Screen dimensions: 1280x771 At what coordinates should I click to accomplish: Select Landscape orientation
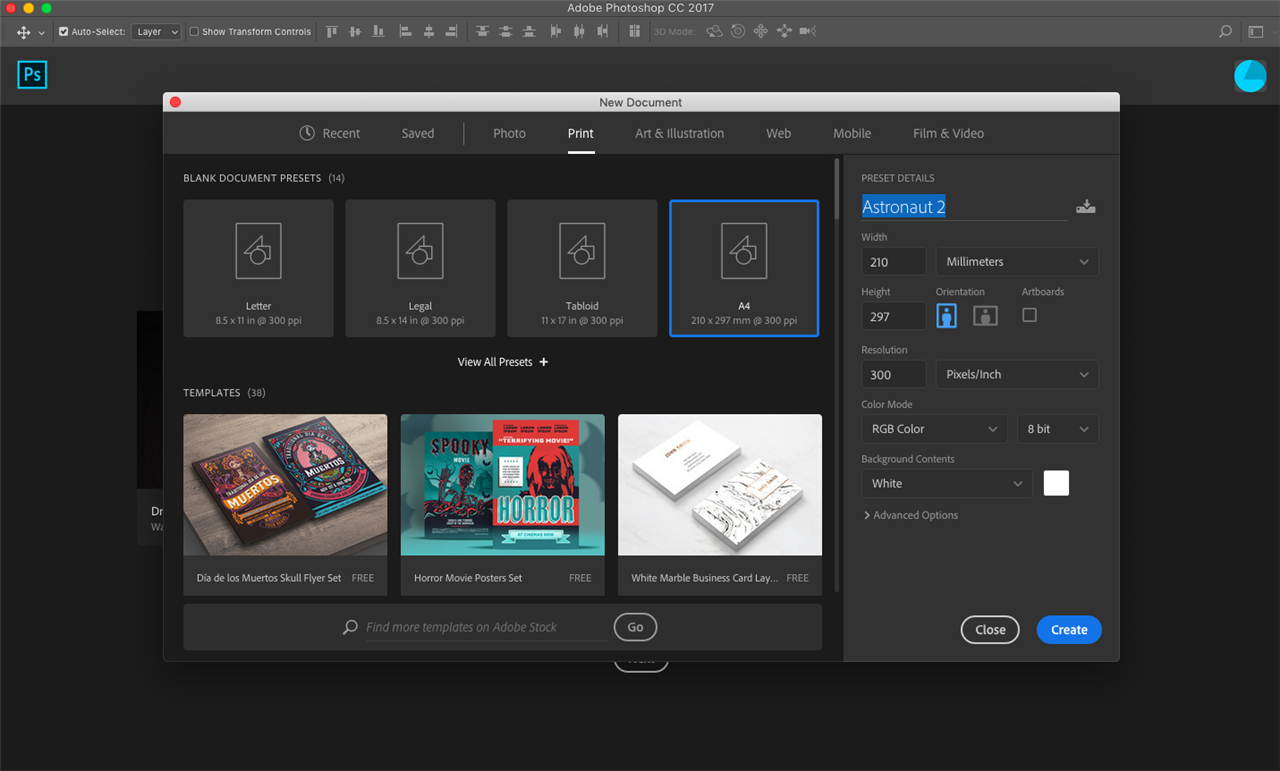[x=985, y=316]
